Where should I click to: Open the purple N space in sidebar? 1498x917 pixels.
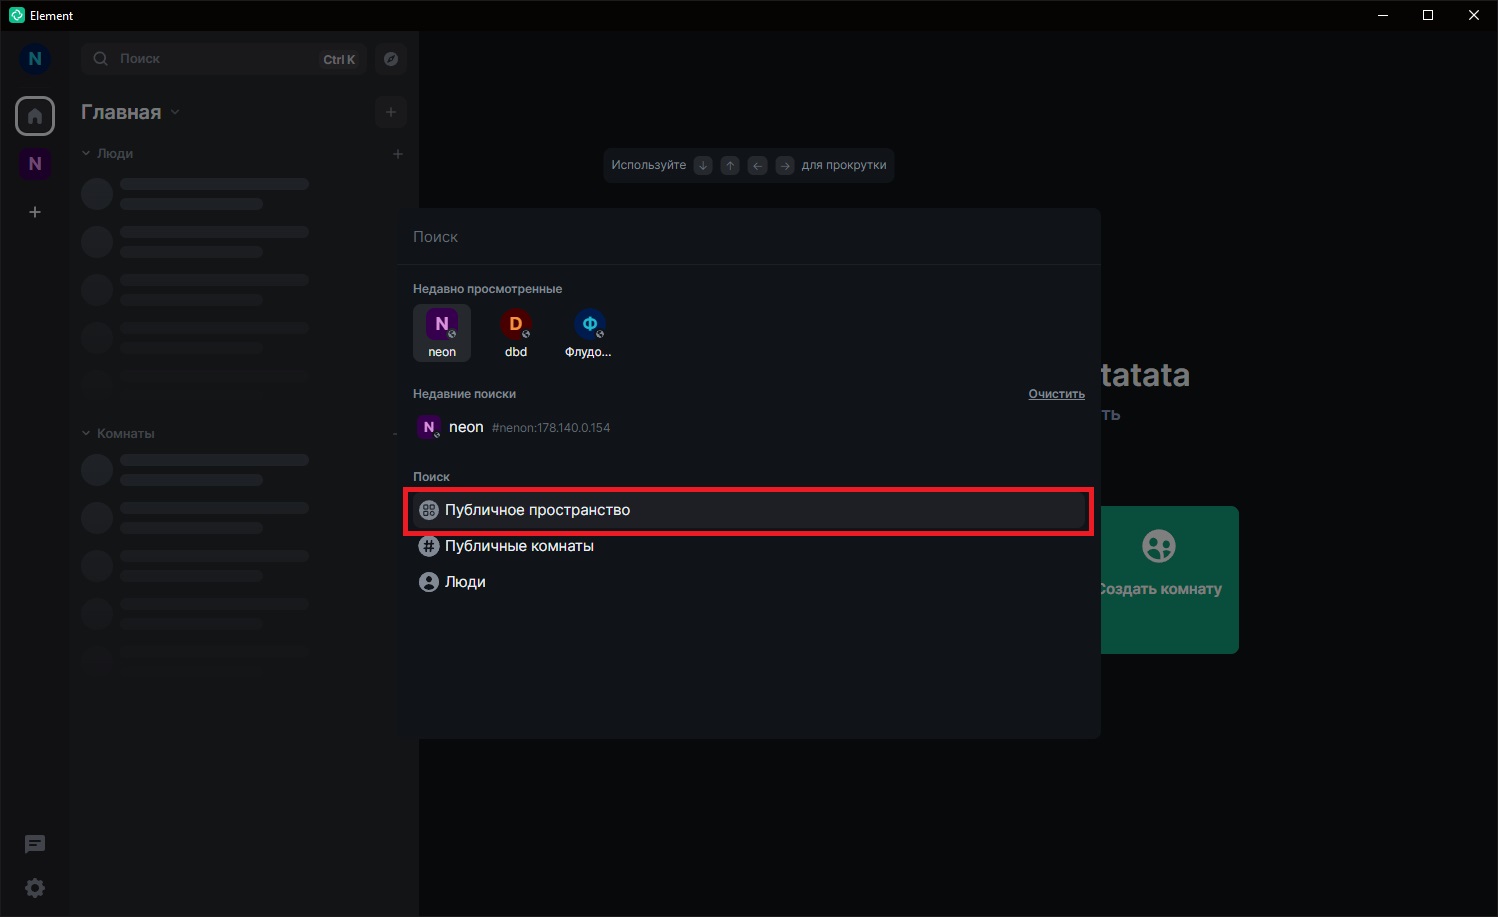point(35,164)
